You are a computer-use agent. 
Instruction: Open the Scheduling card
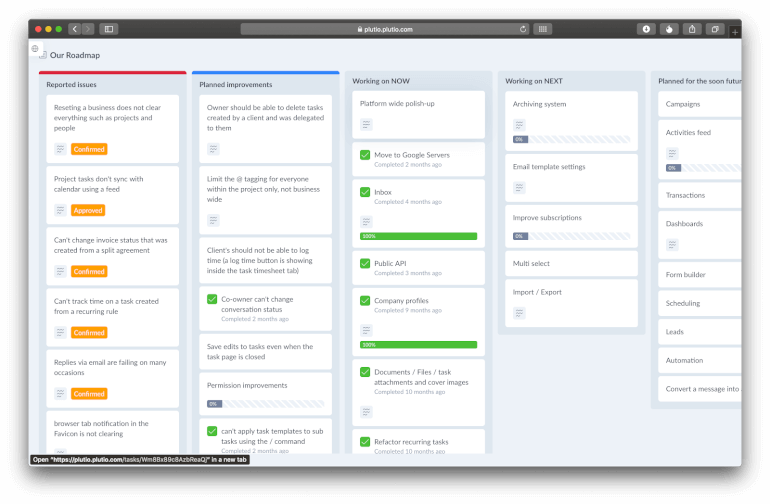pos(700,304)
